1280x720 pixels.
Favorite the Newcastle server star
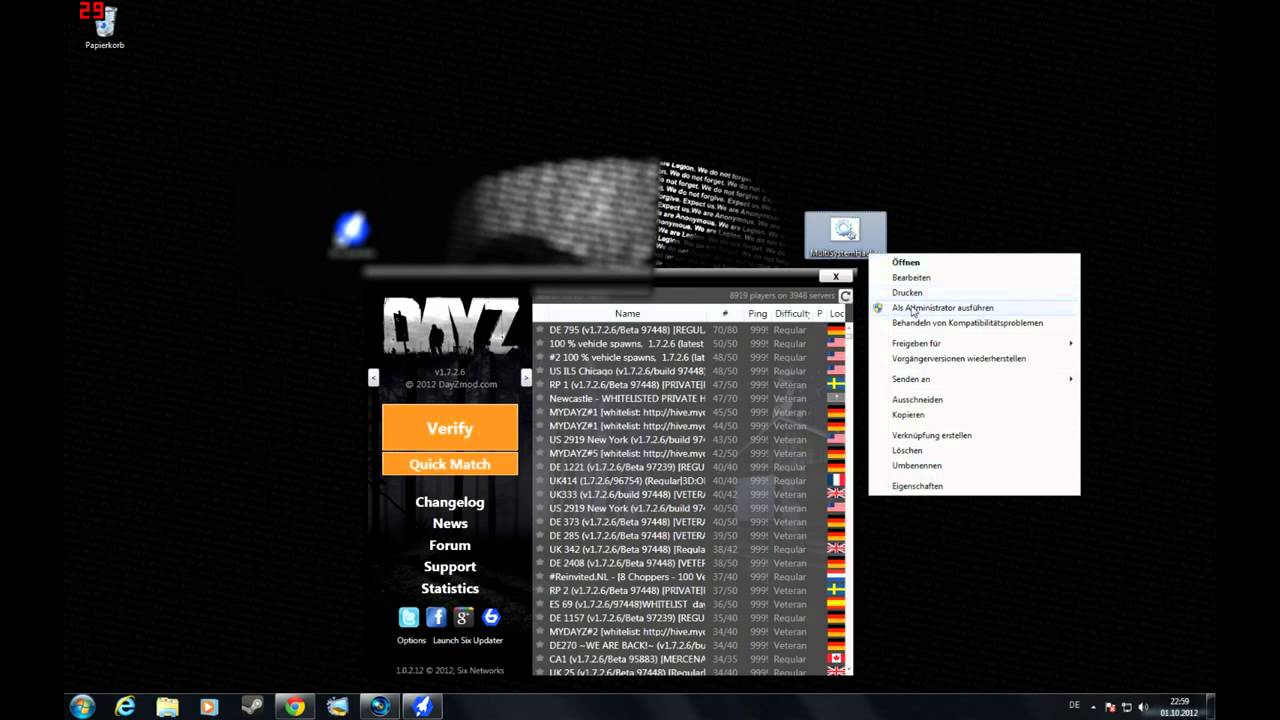click(x=540, y=398)
